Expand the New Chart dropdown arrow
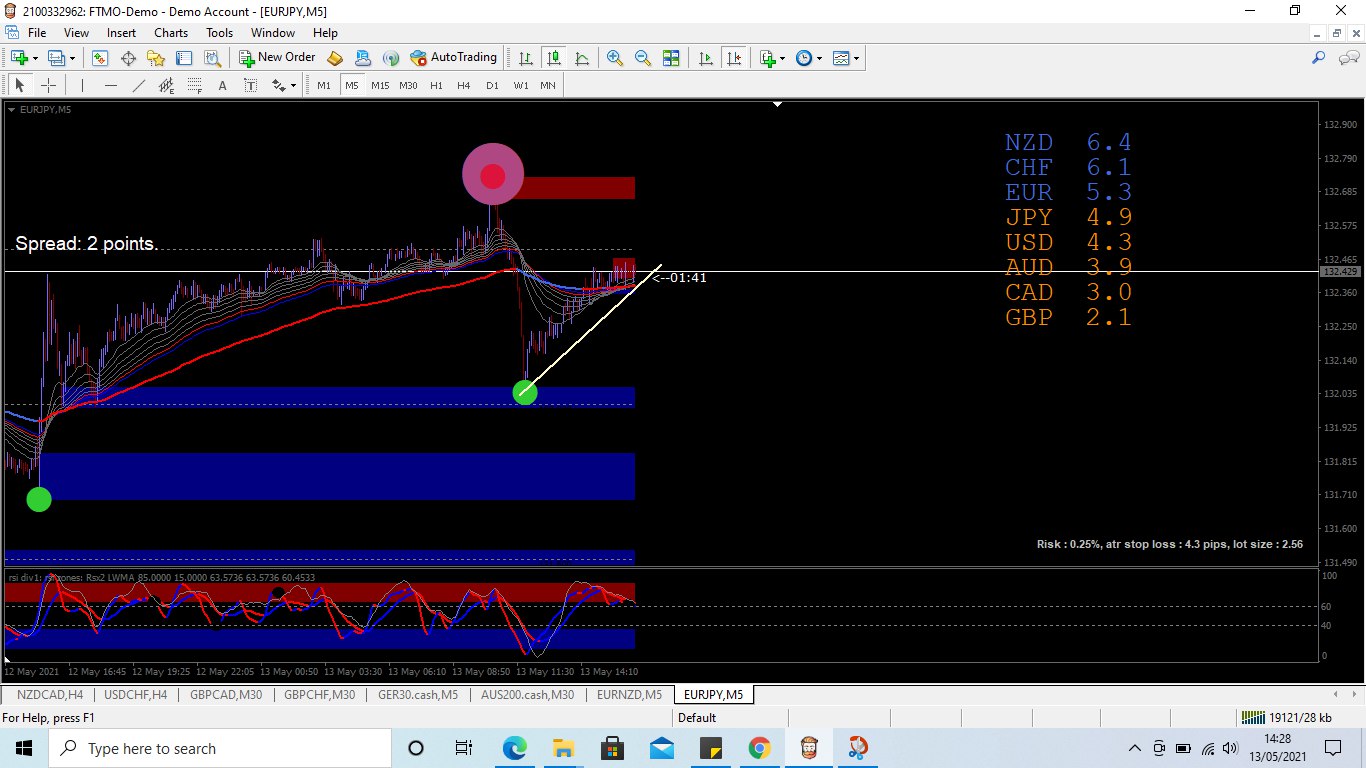Viewport: 1366px width, 768px height. (x=35, y=58)
